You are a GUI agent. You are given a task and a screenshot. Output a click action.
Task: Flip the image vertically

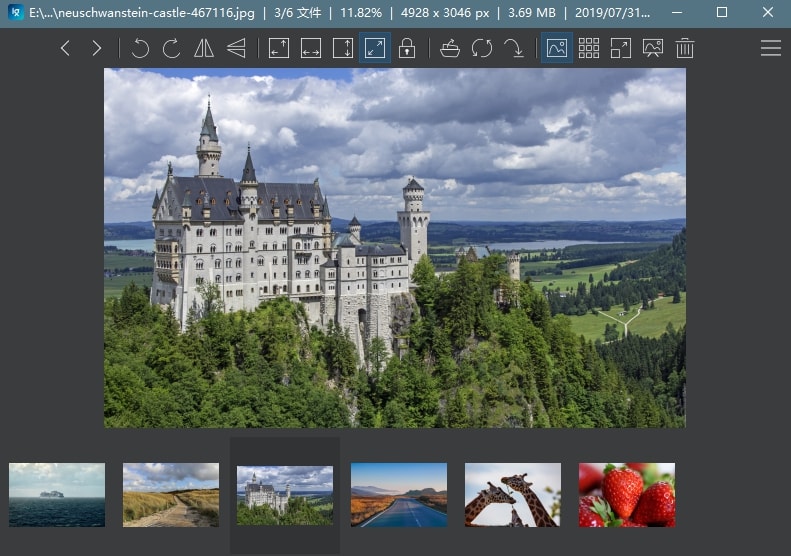236,48
